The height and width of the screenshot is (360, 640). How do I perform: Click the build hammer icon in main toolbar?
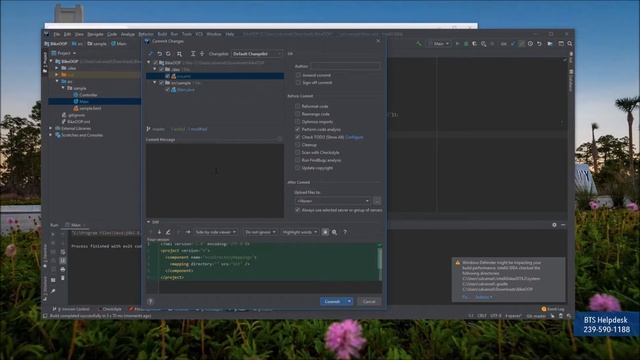coord(418,43)
